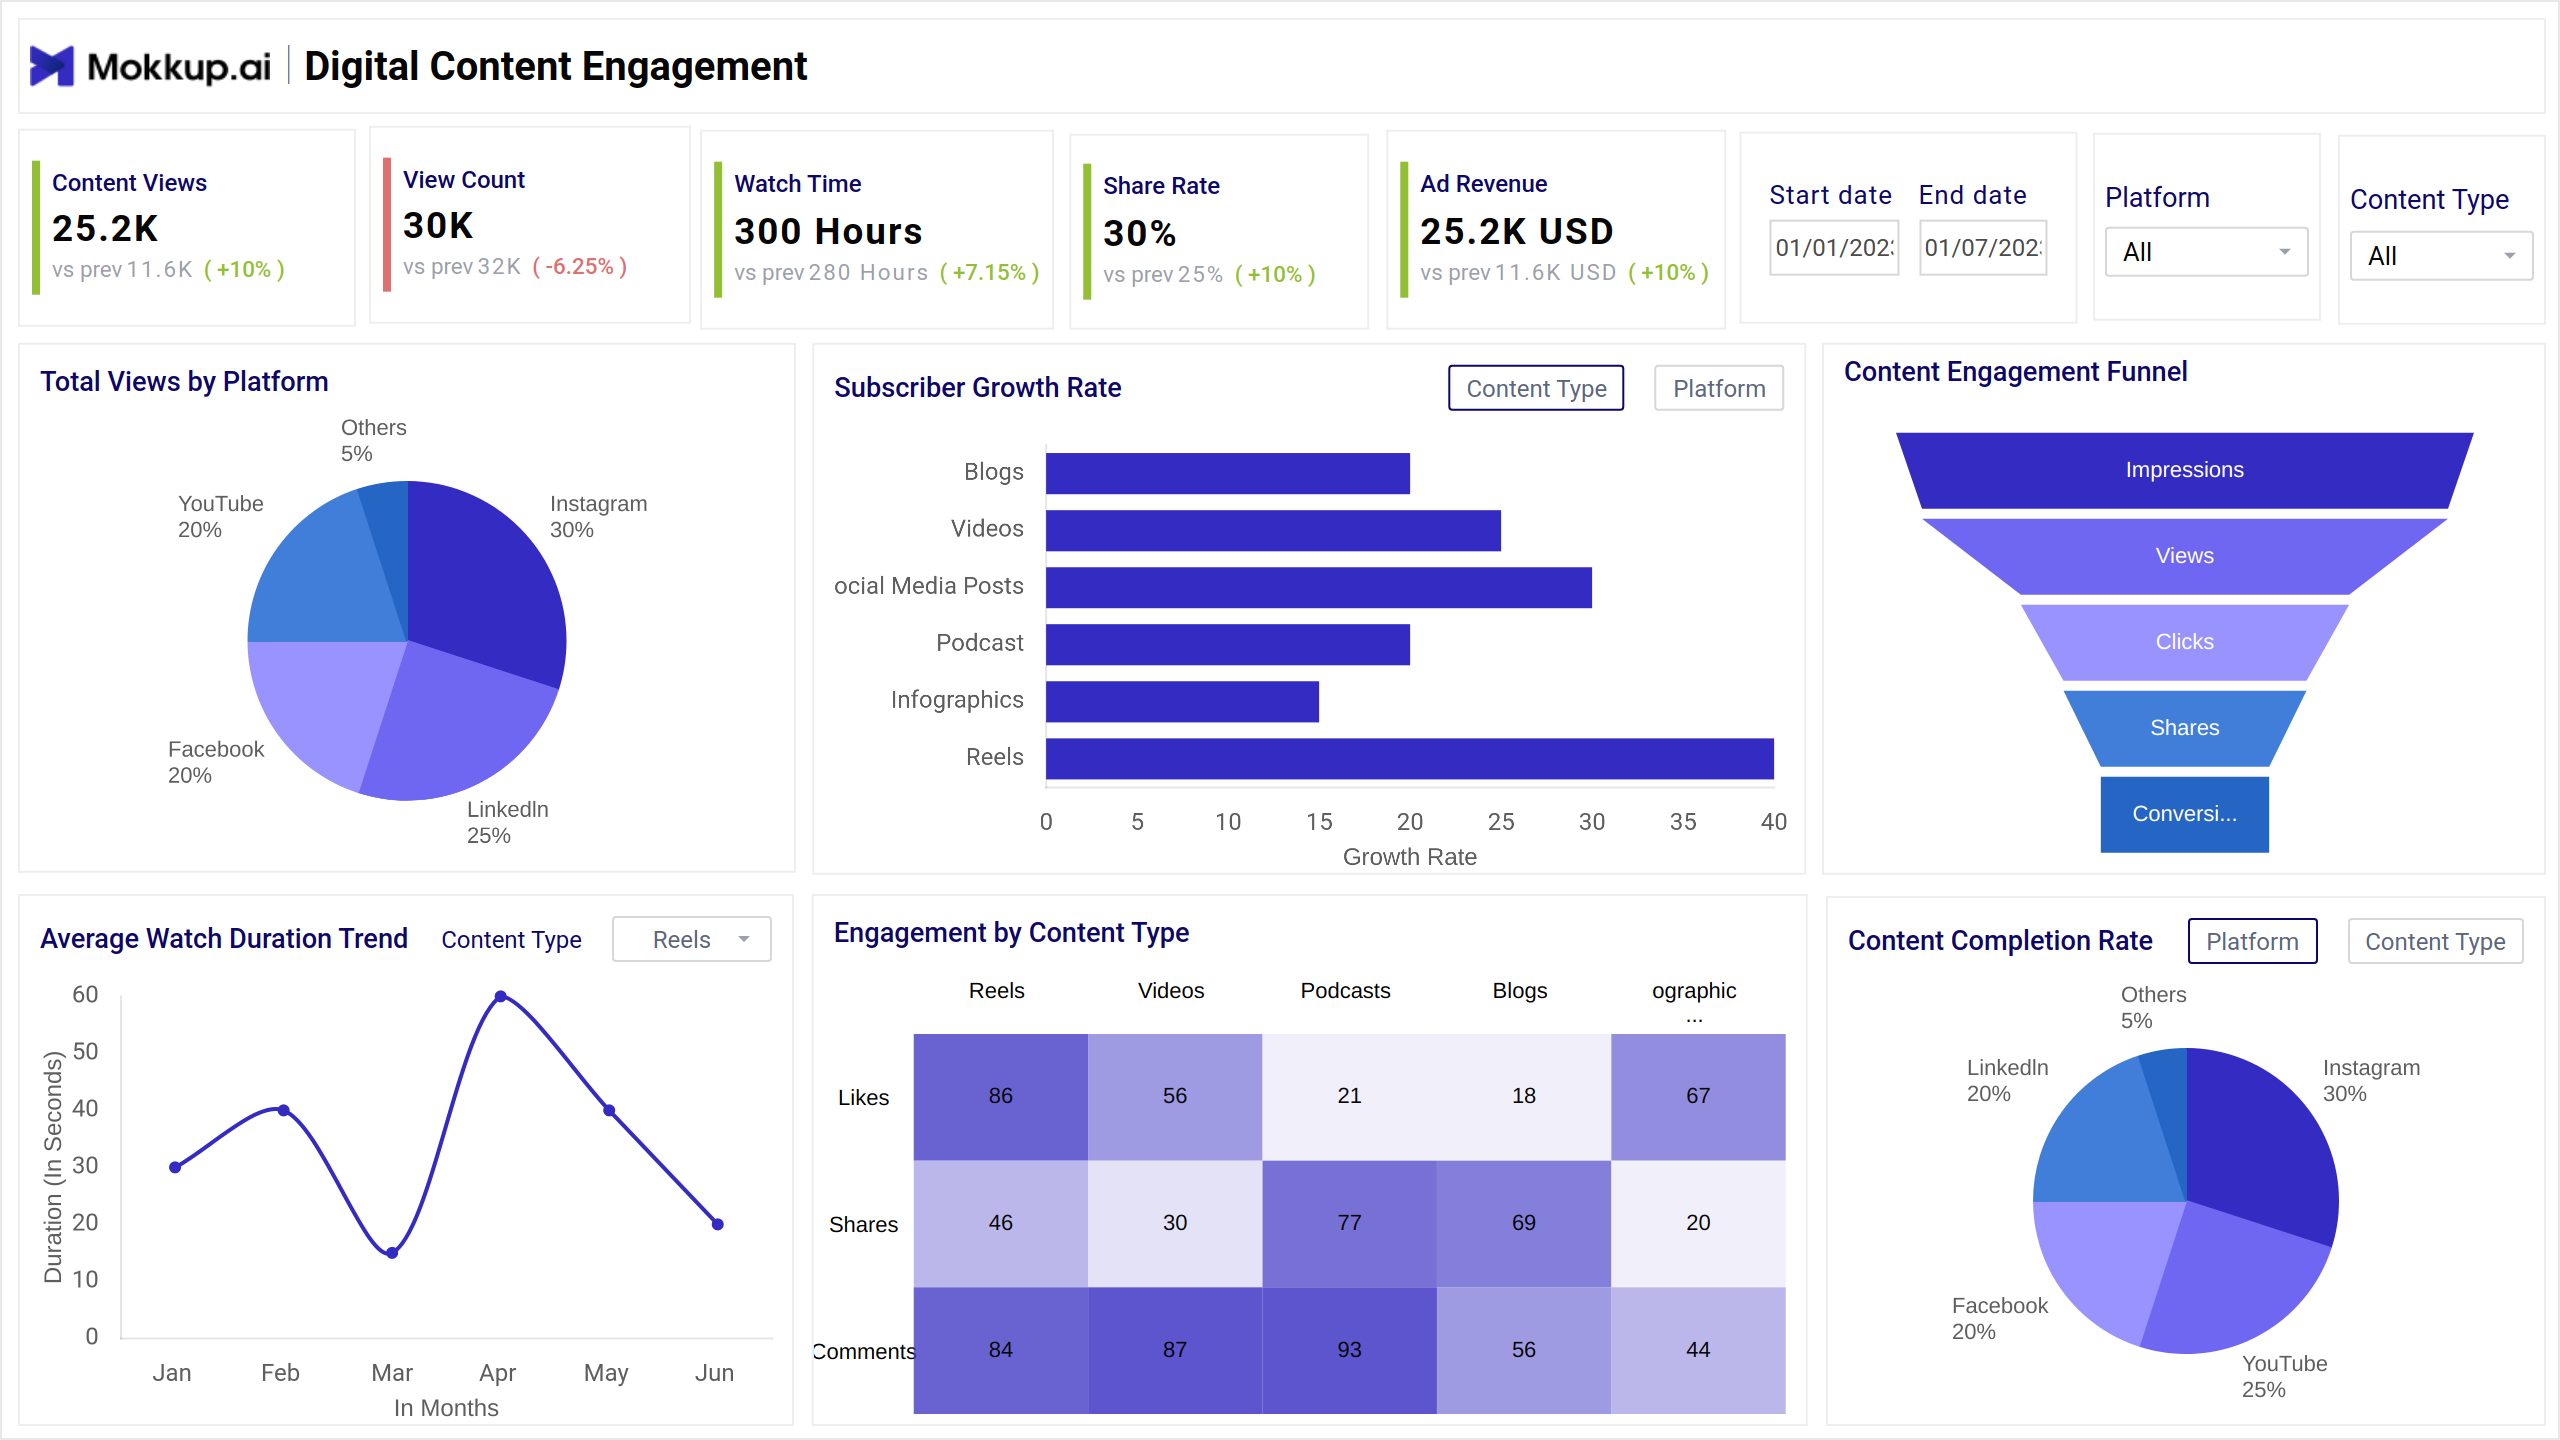
Task: Open the Content Type filter dropdown
Action: coord(2440,256)
